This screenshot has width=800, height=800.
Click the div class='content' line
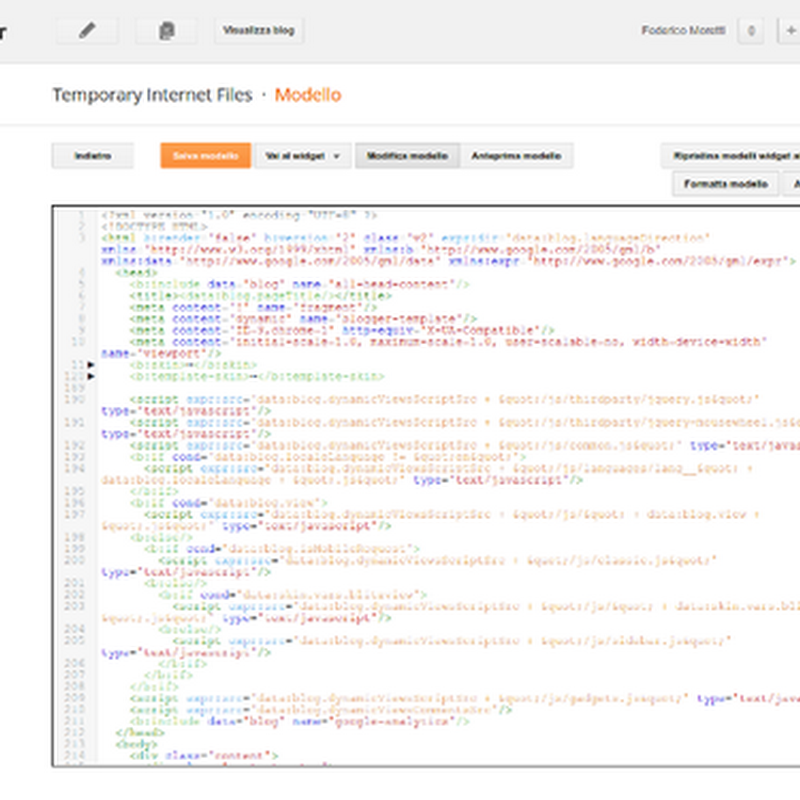click(204, 756)
